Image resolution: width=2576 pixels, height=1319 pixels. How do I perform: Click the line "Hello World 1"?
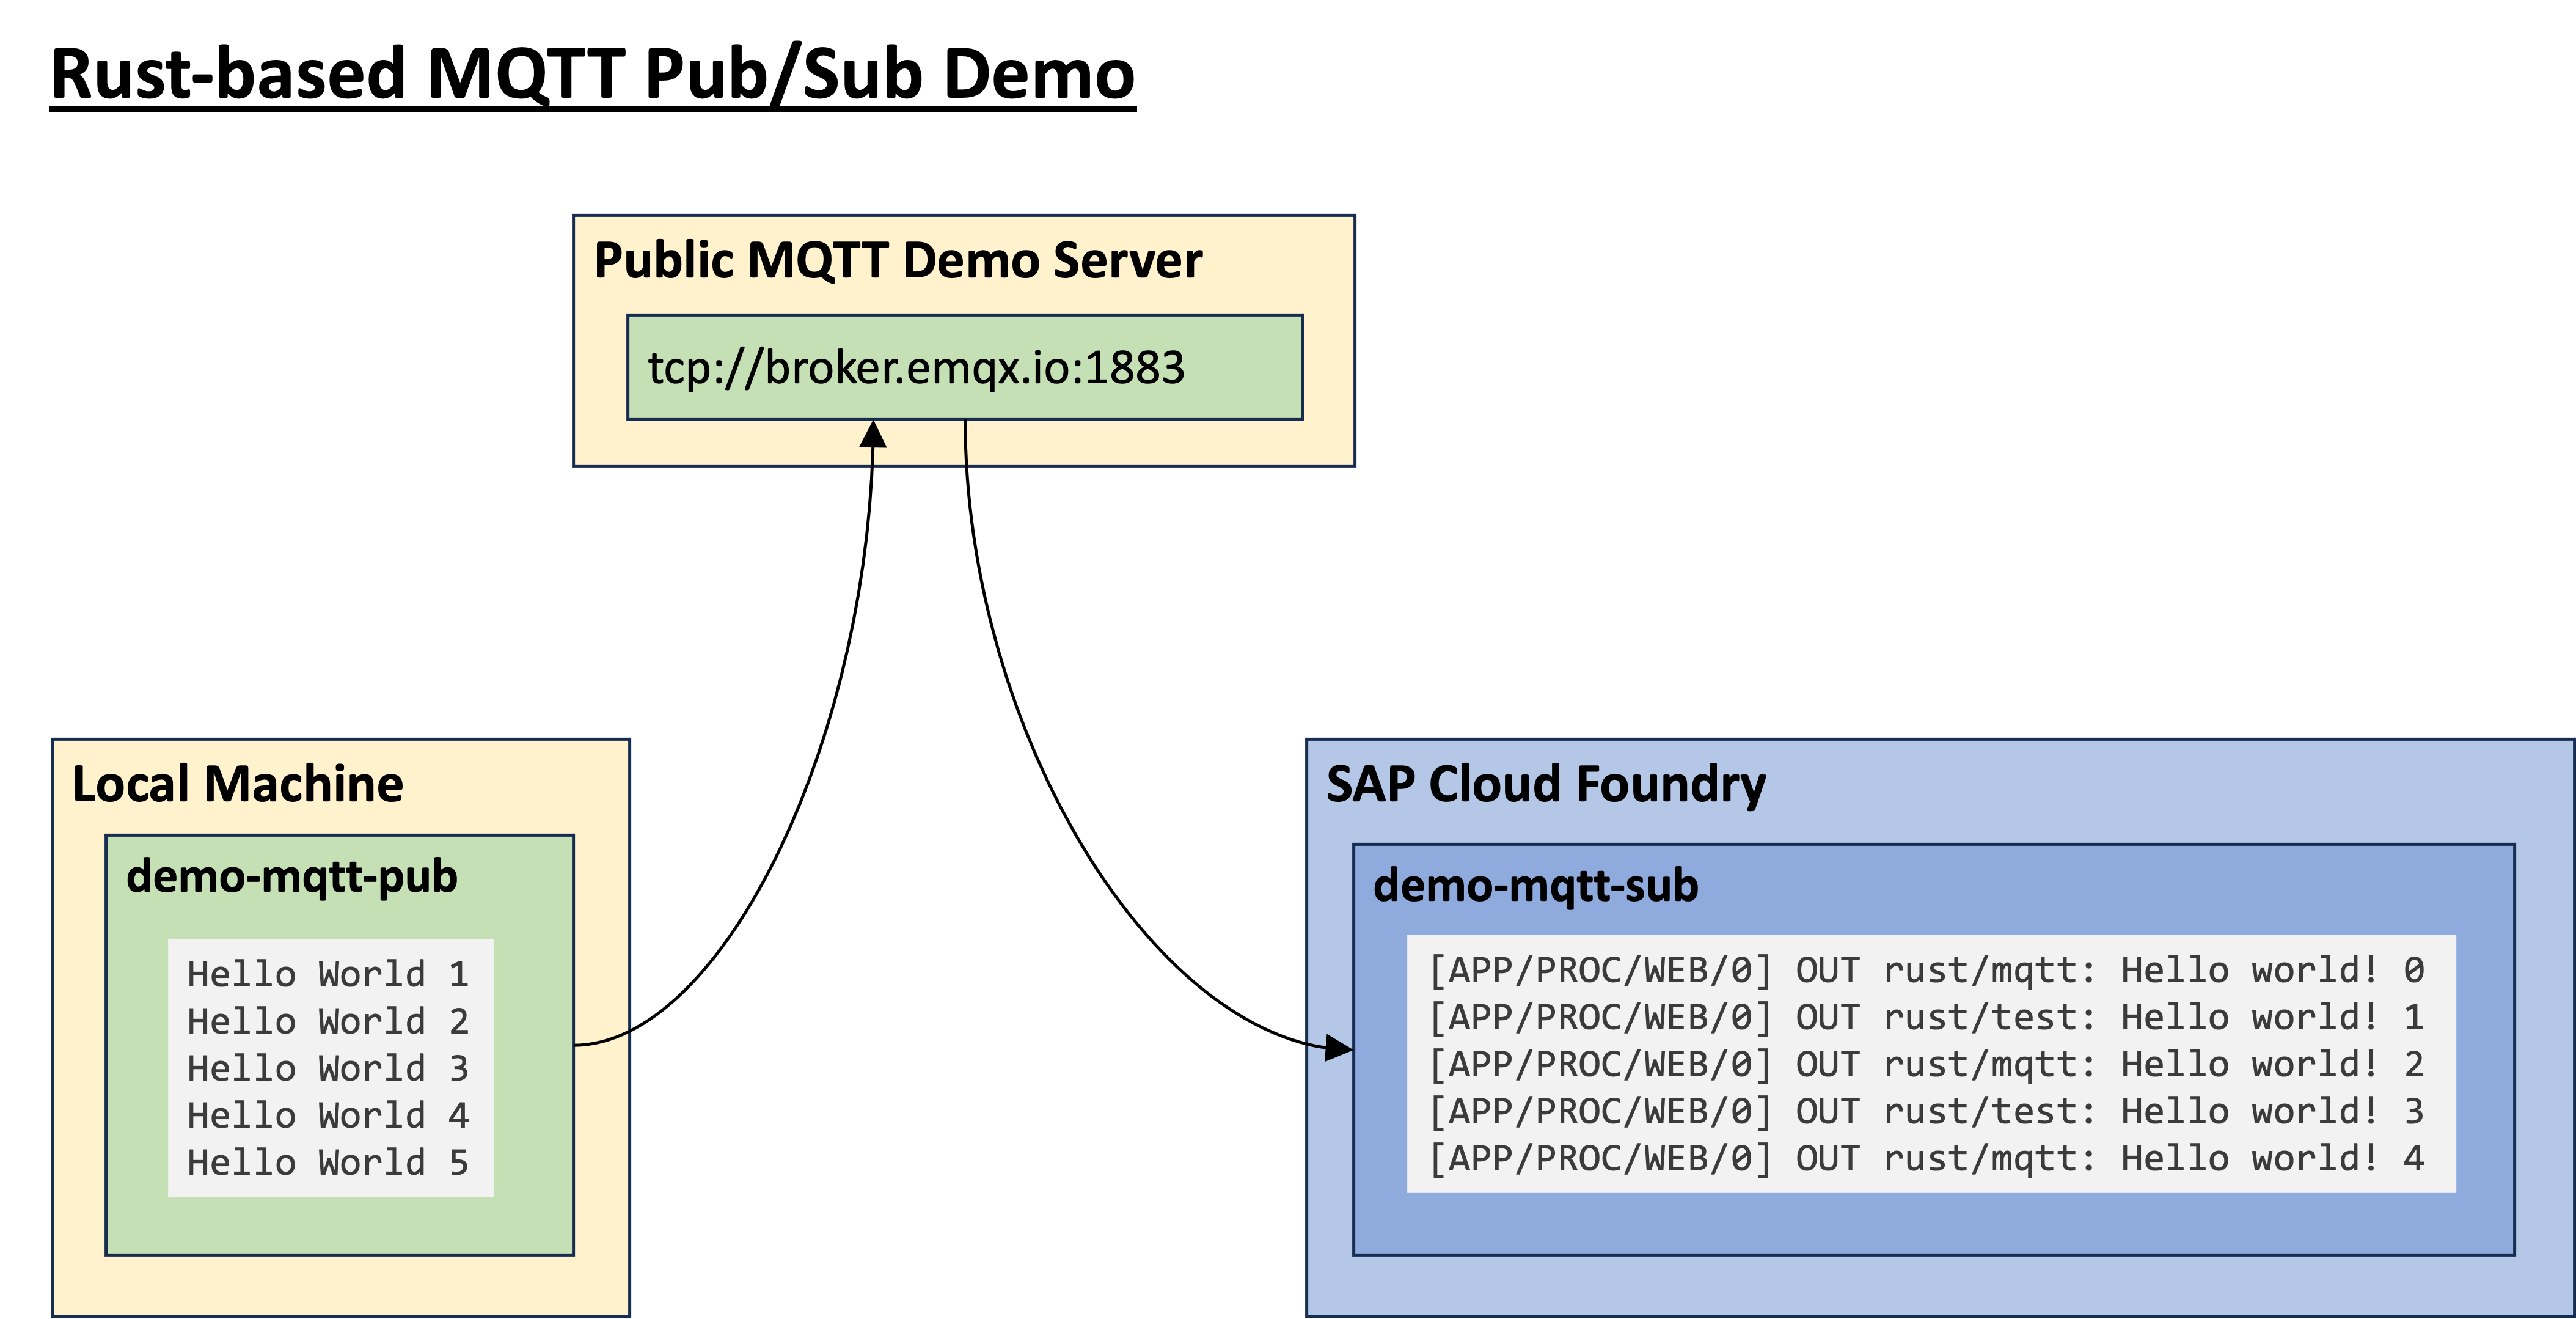[x=328, y=974]
